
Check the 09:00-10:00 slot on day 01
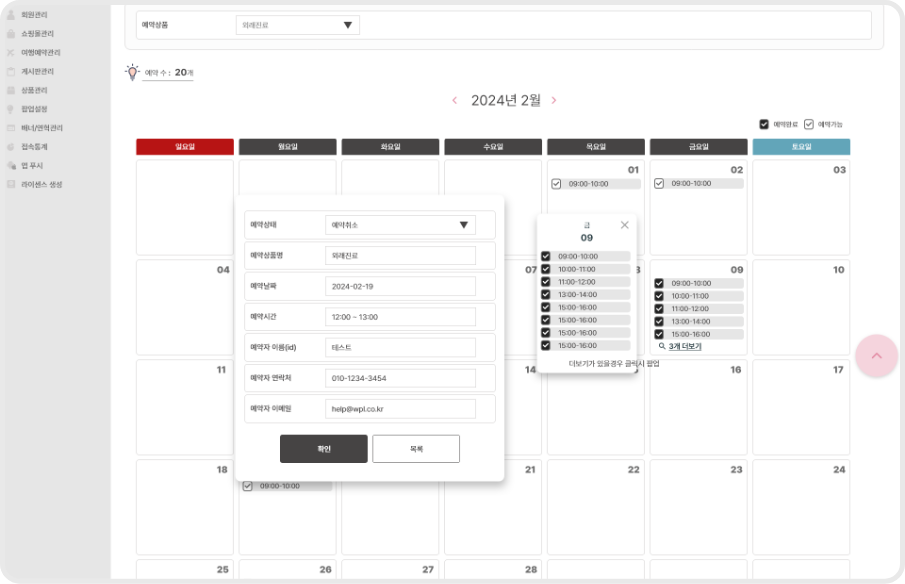click(x=557, y=184)
